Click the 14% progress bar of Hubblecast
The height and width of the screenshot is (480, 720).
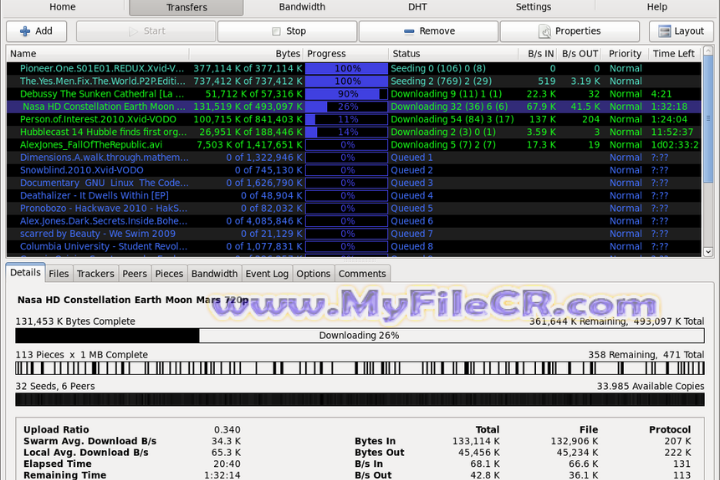point(346,132)
